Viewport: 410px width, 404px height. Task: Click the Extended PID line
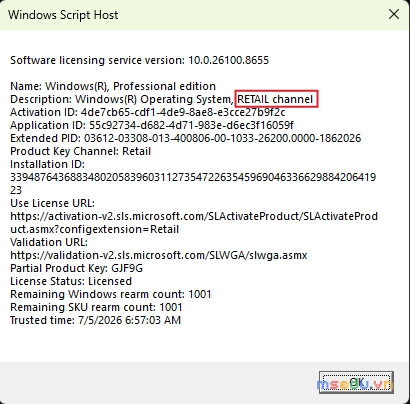(x=186, y=138)
